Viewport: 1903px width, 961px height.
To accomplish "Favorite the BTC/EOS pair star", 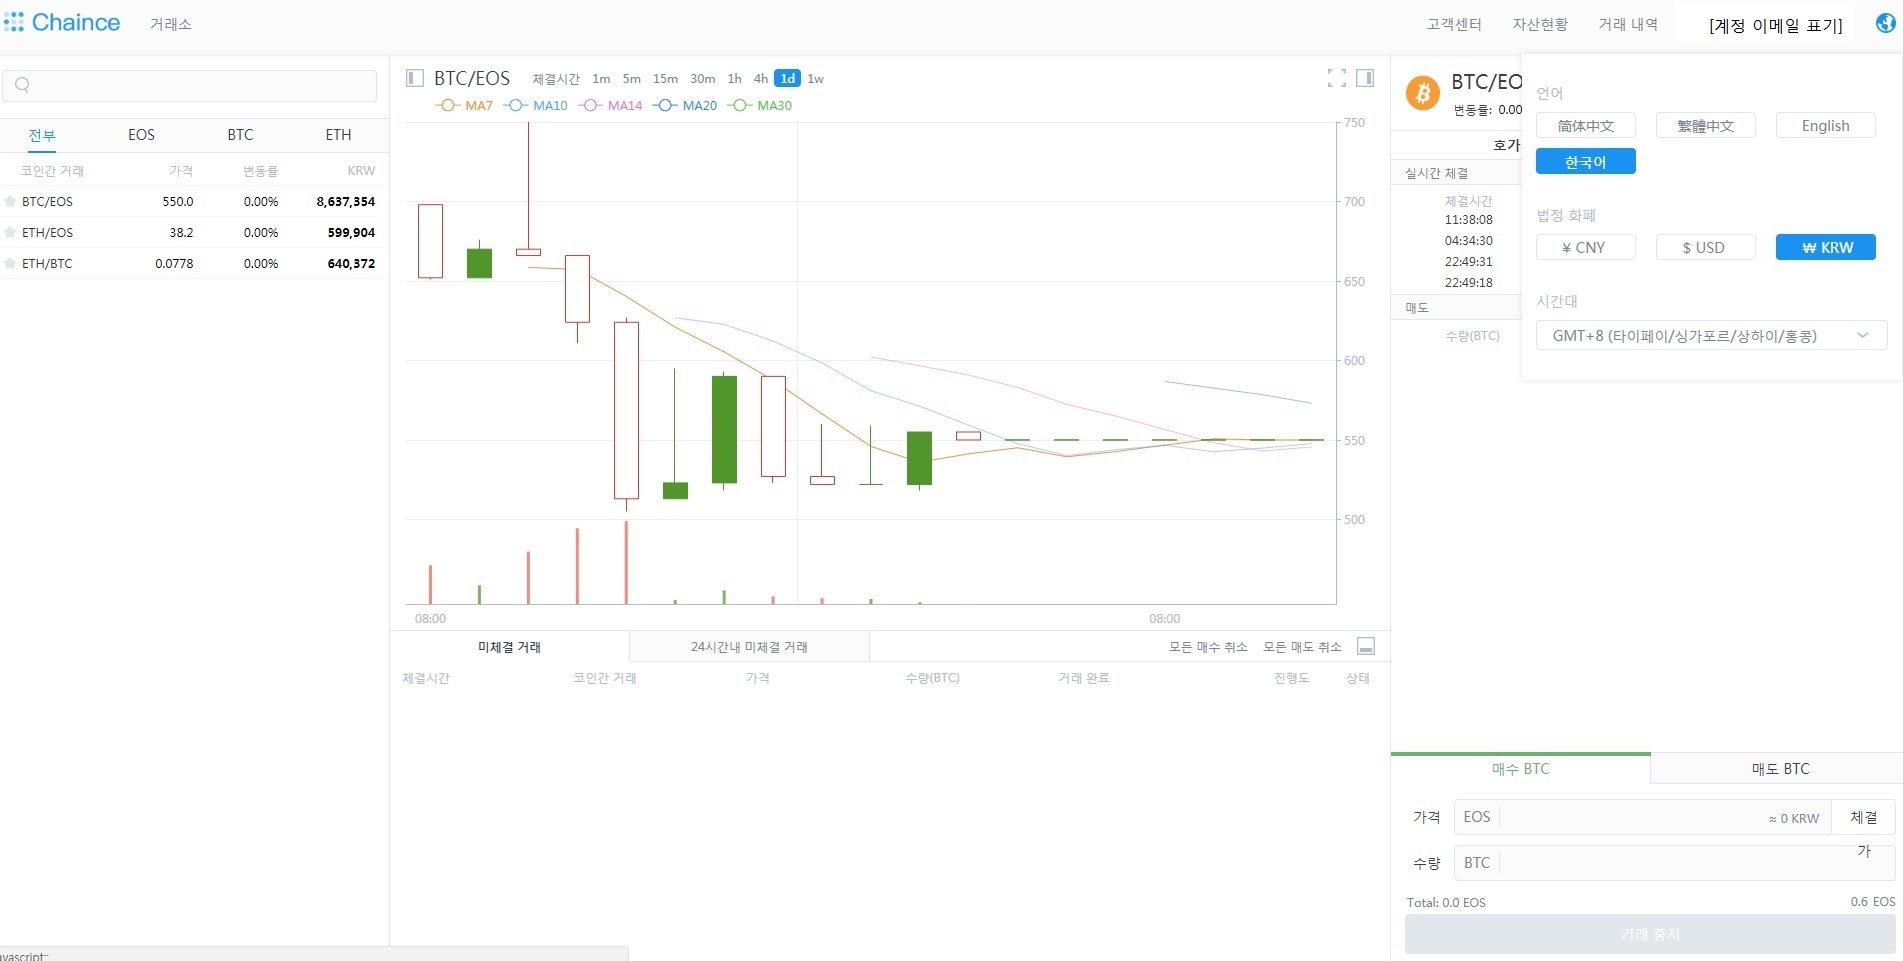I will click(11, 201).
